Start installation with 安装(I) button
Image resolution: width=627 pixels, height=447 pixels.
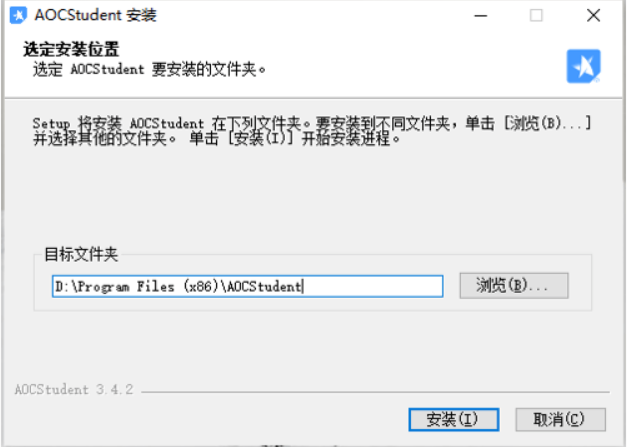453,419
